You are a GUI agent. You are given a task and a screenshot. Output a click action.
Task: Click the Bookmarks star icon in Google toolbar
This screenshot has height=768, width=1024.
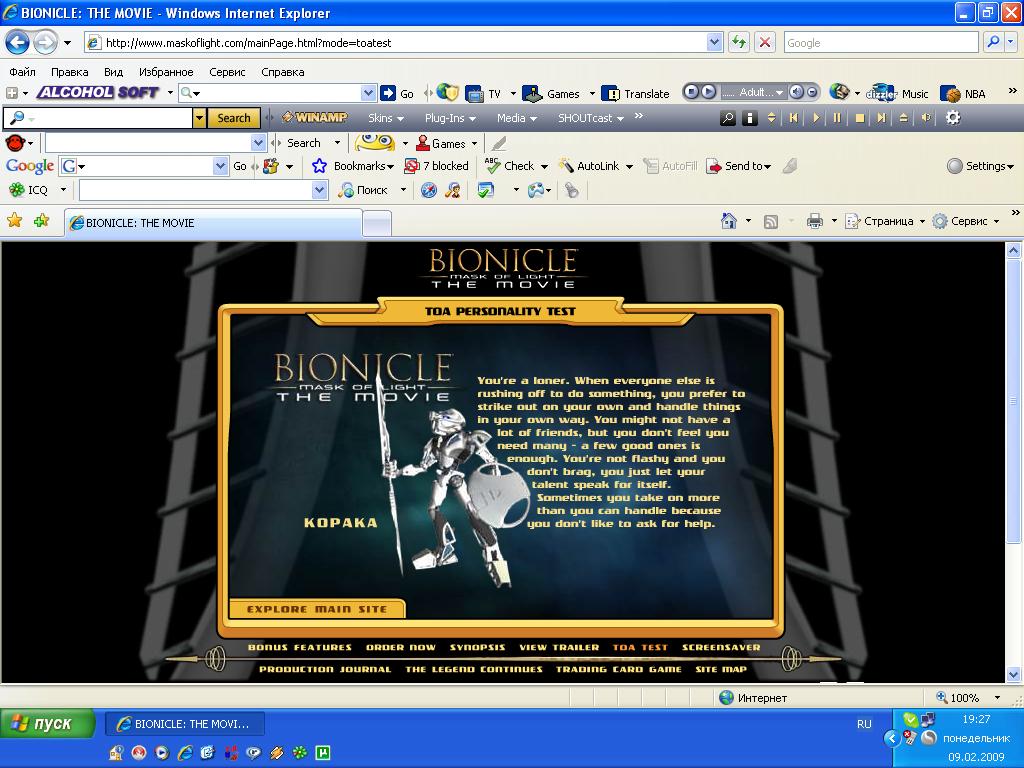(x=319, y=166)
